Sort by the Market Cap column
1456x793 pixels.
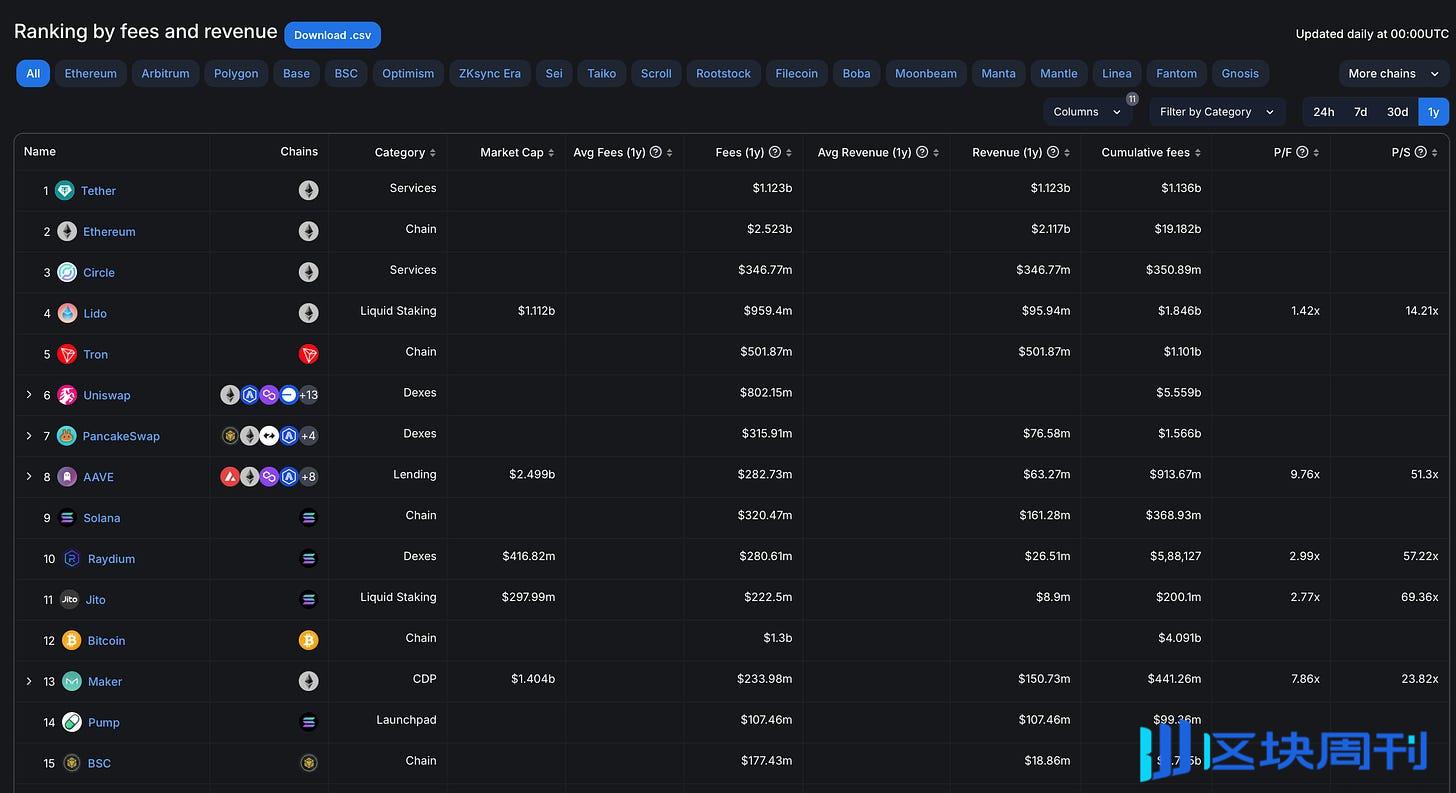coord(517,152)
